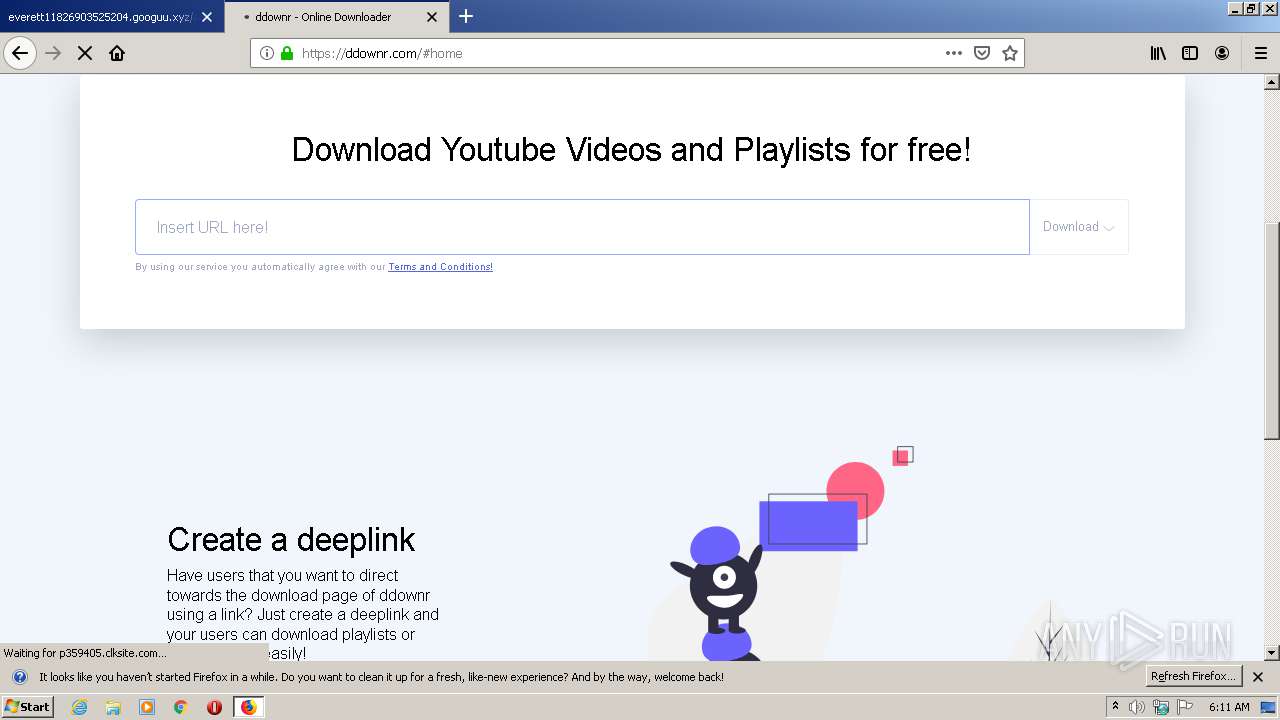Stop loading the ddownr page
This screenshot has width=1280, height=720.
pos(85,53)
